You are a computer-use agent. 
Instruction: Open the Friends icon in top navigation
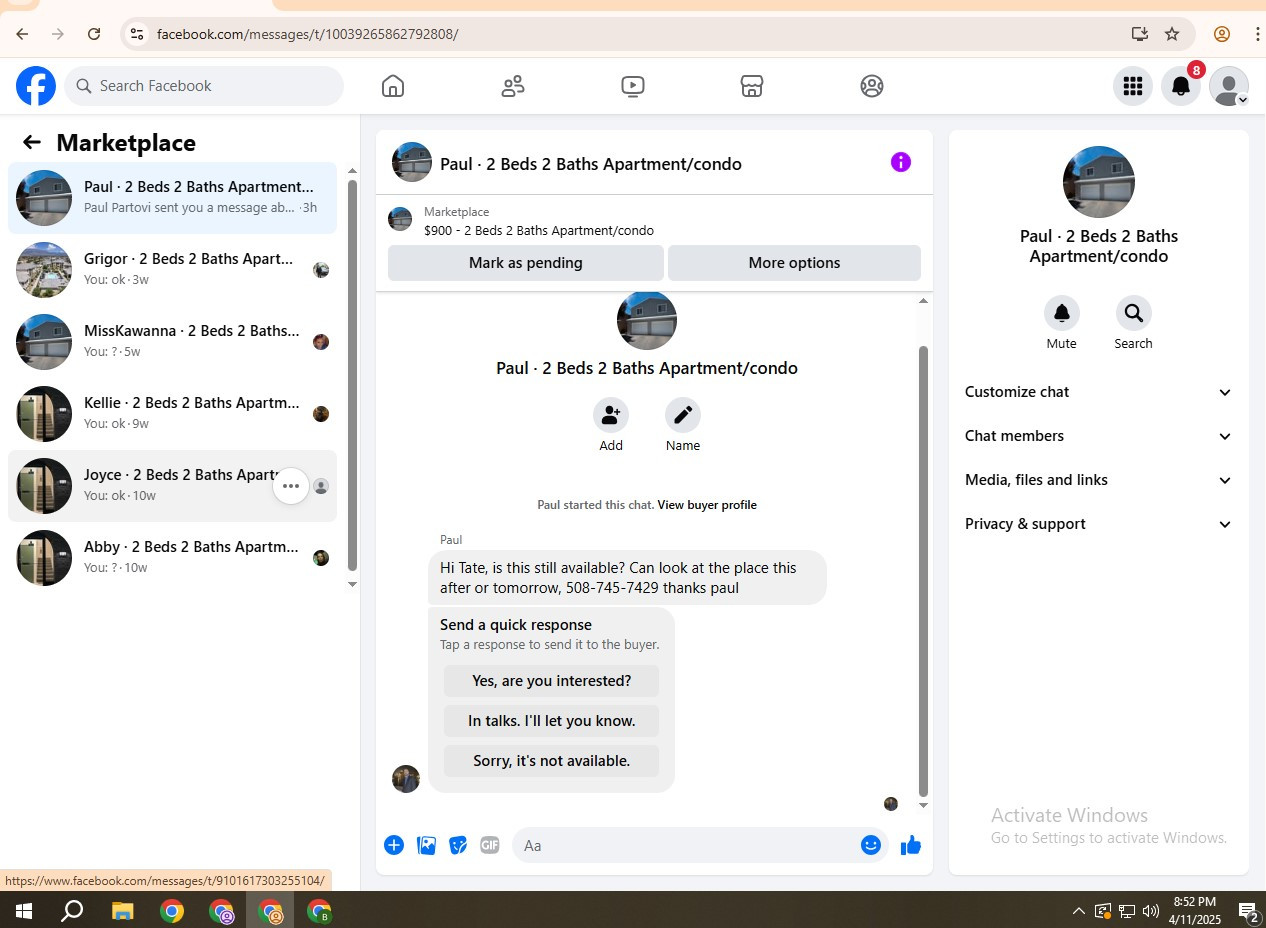click(x=513, y=86)
